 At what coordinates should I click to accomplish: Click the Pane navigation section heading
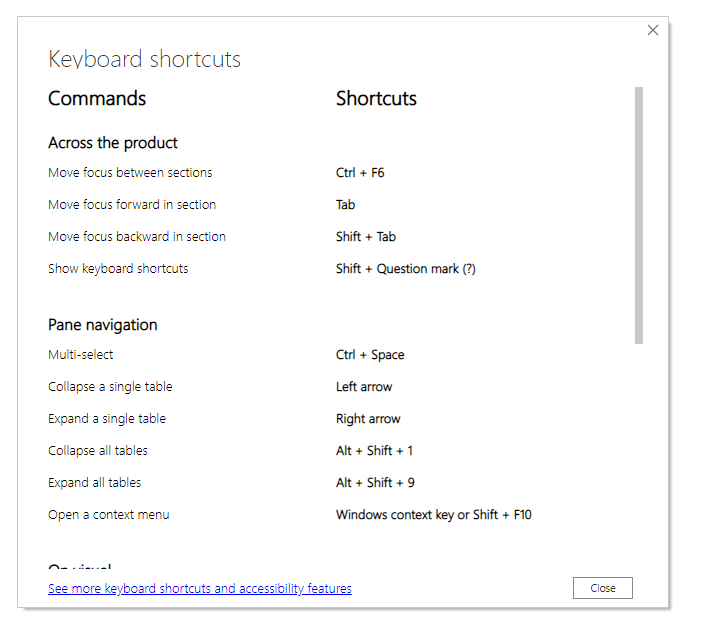tap(103, 325)
